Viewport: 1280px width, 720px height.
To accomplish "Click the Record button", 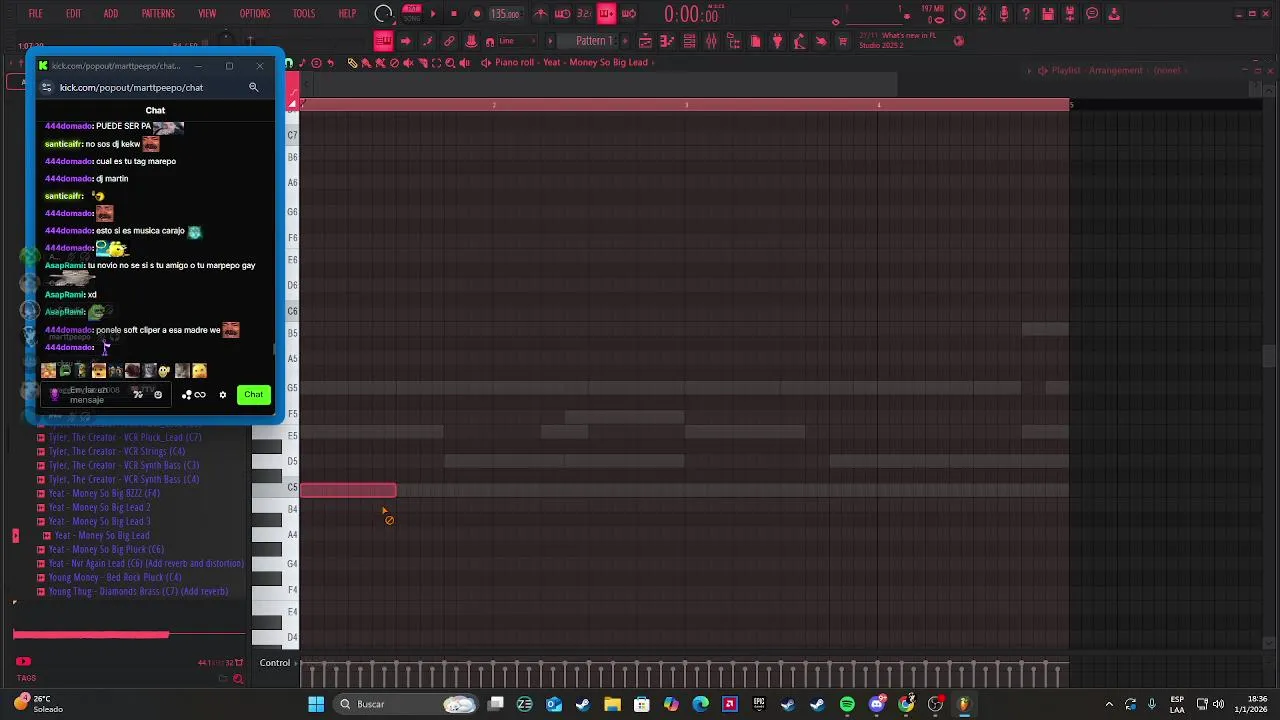I will tap(477, 14).
